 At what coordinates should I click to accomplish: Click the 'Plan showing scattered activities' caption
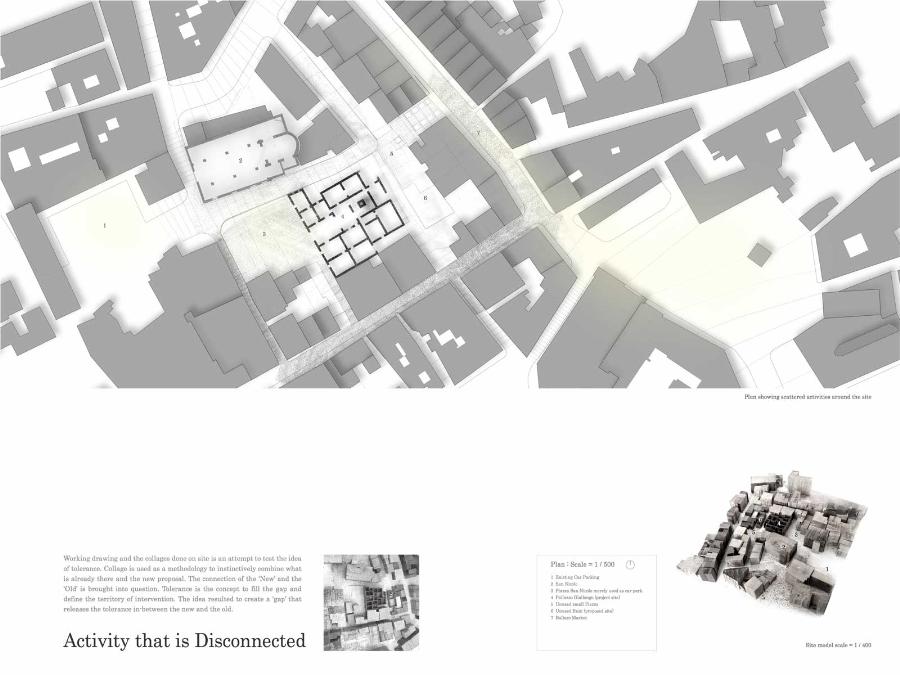coord(808,397)
